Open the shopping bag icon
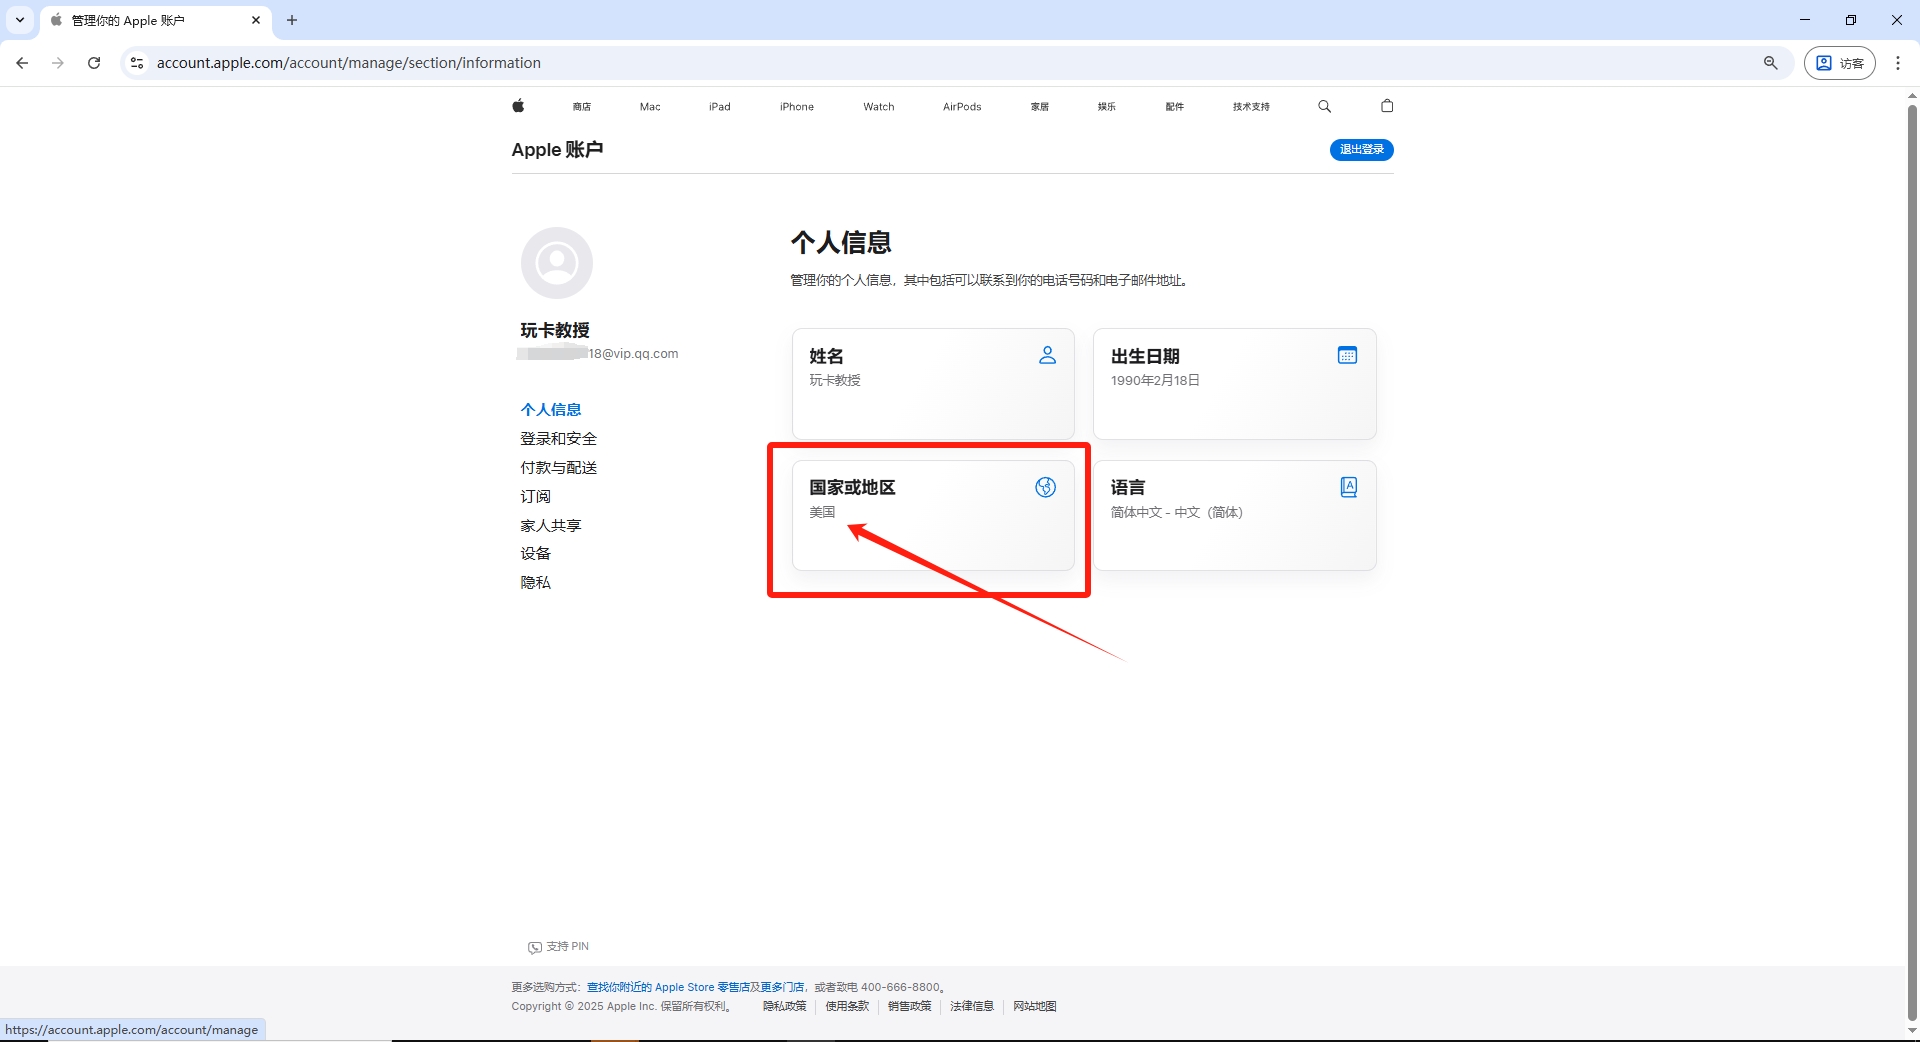The height and width of the screenshot is (1042, 1920). point(1387,106)
